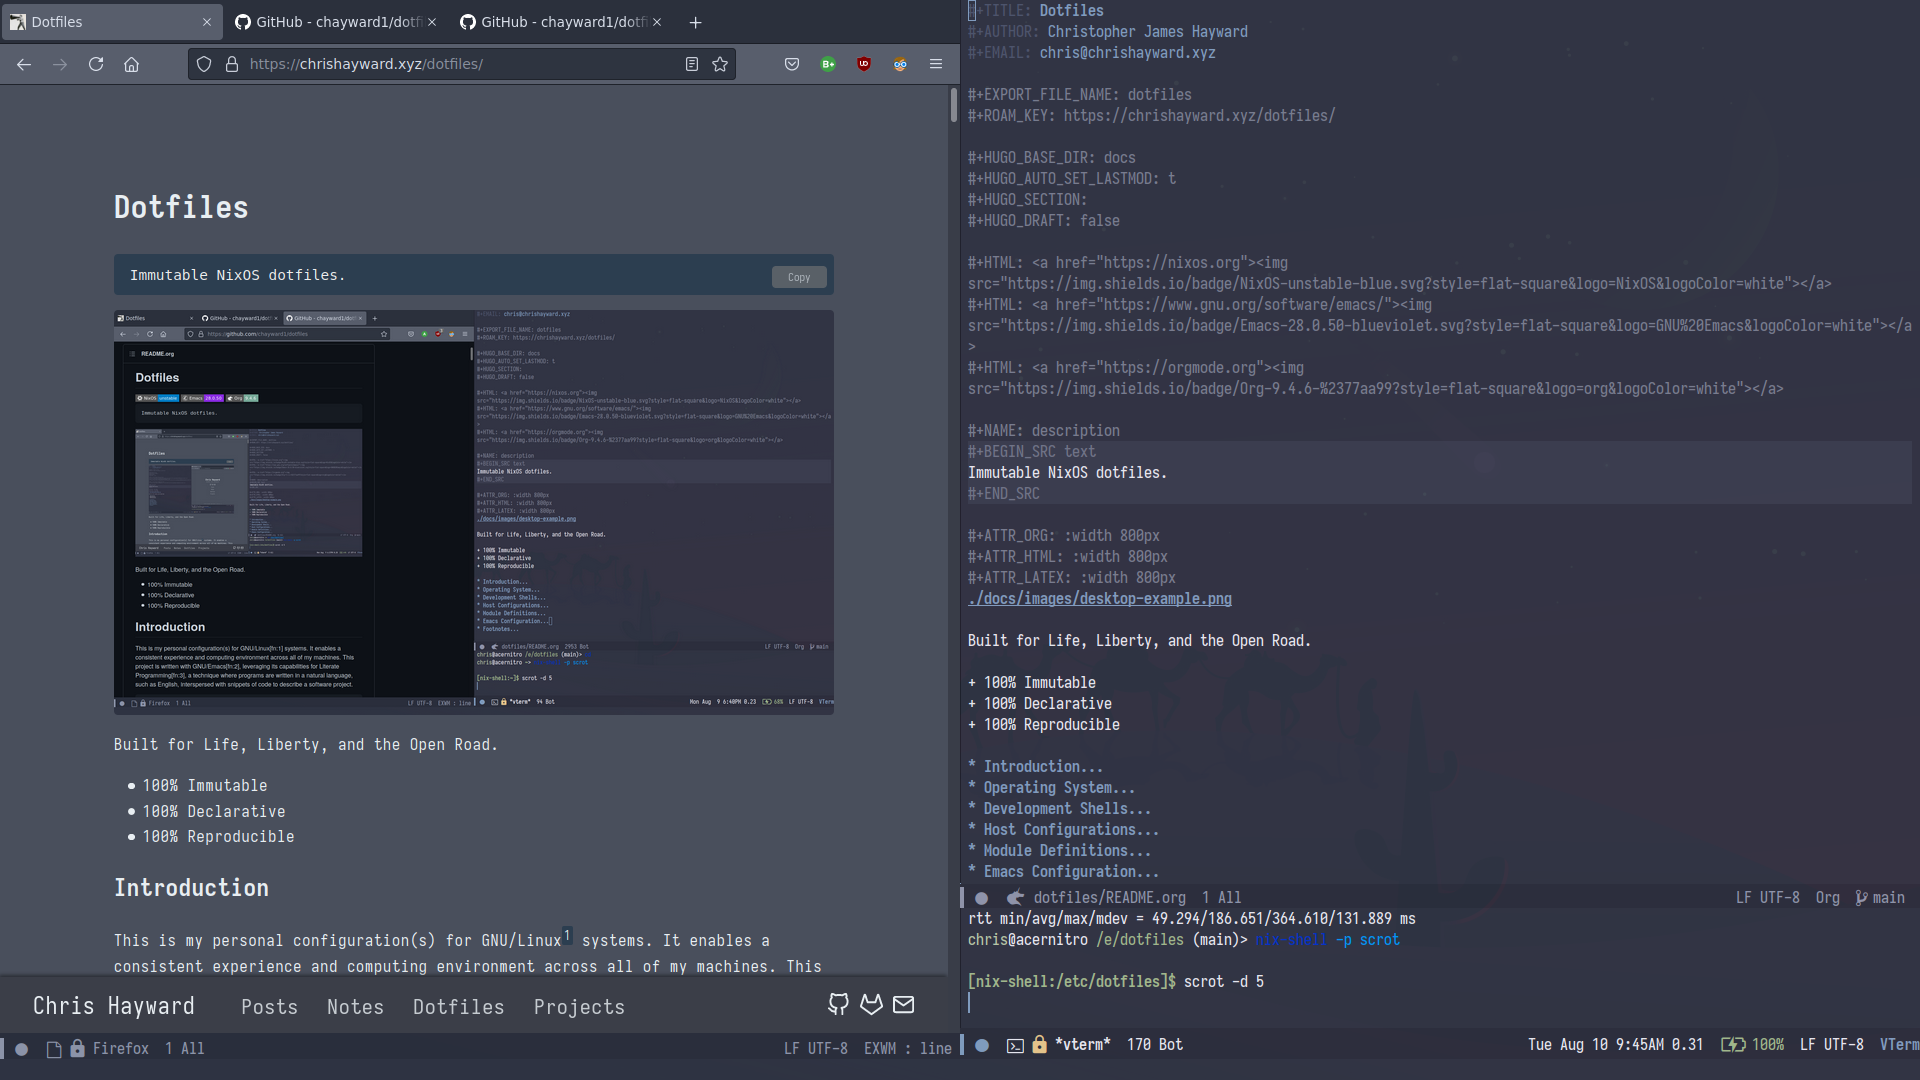Toggle the Firefox container tab icon
This screenshot has width=1920, height=1080.
coord(901,63)
